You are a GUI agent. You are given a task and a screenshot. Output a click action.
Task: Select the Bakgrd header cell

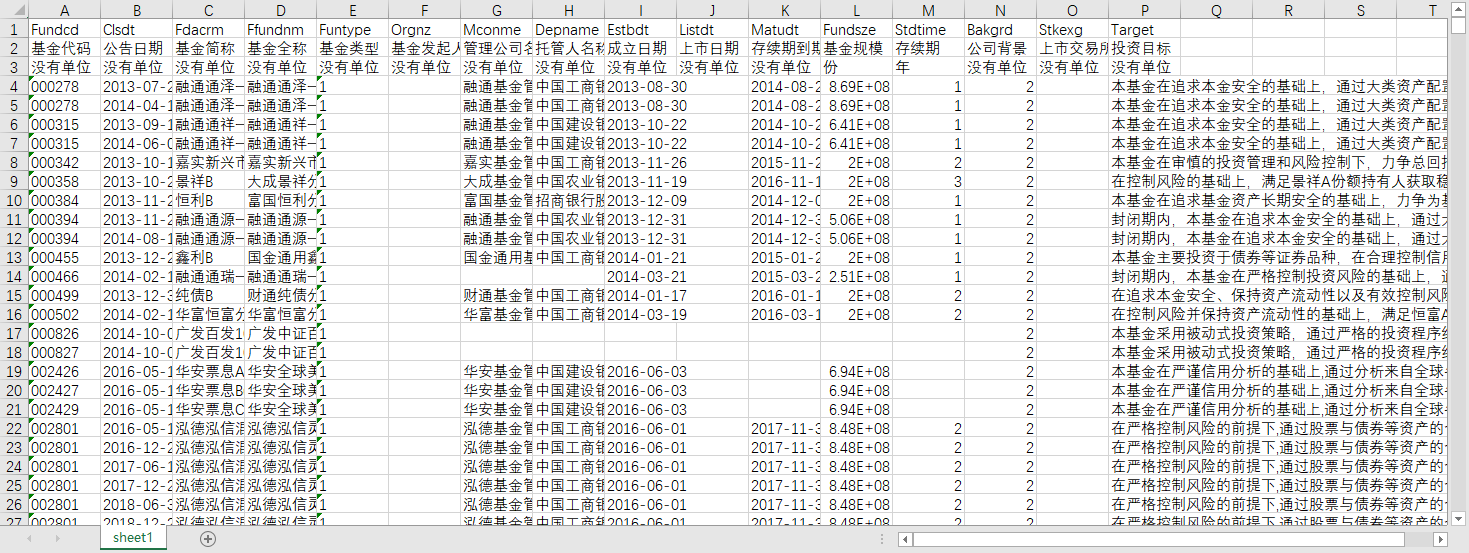[1000, 29]
